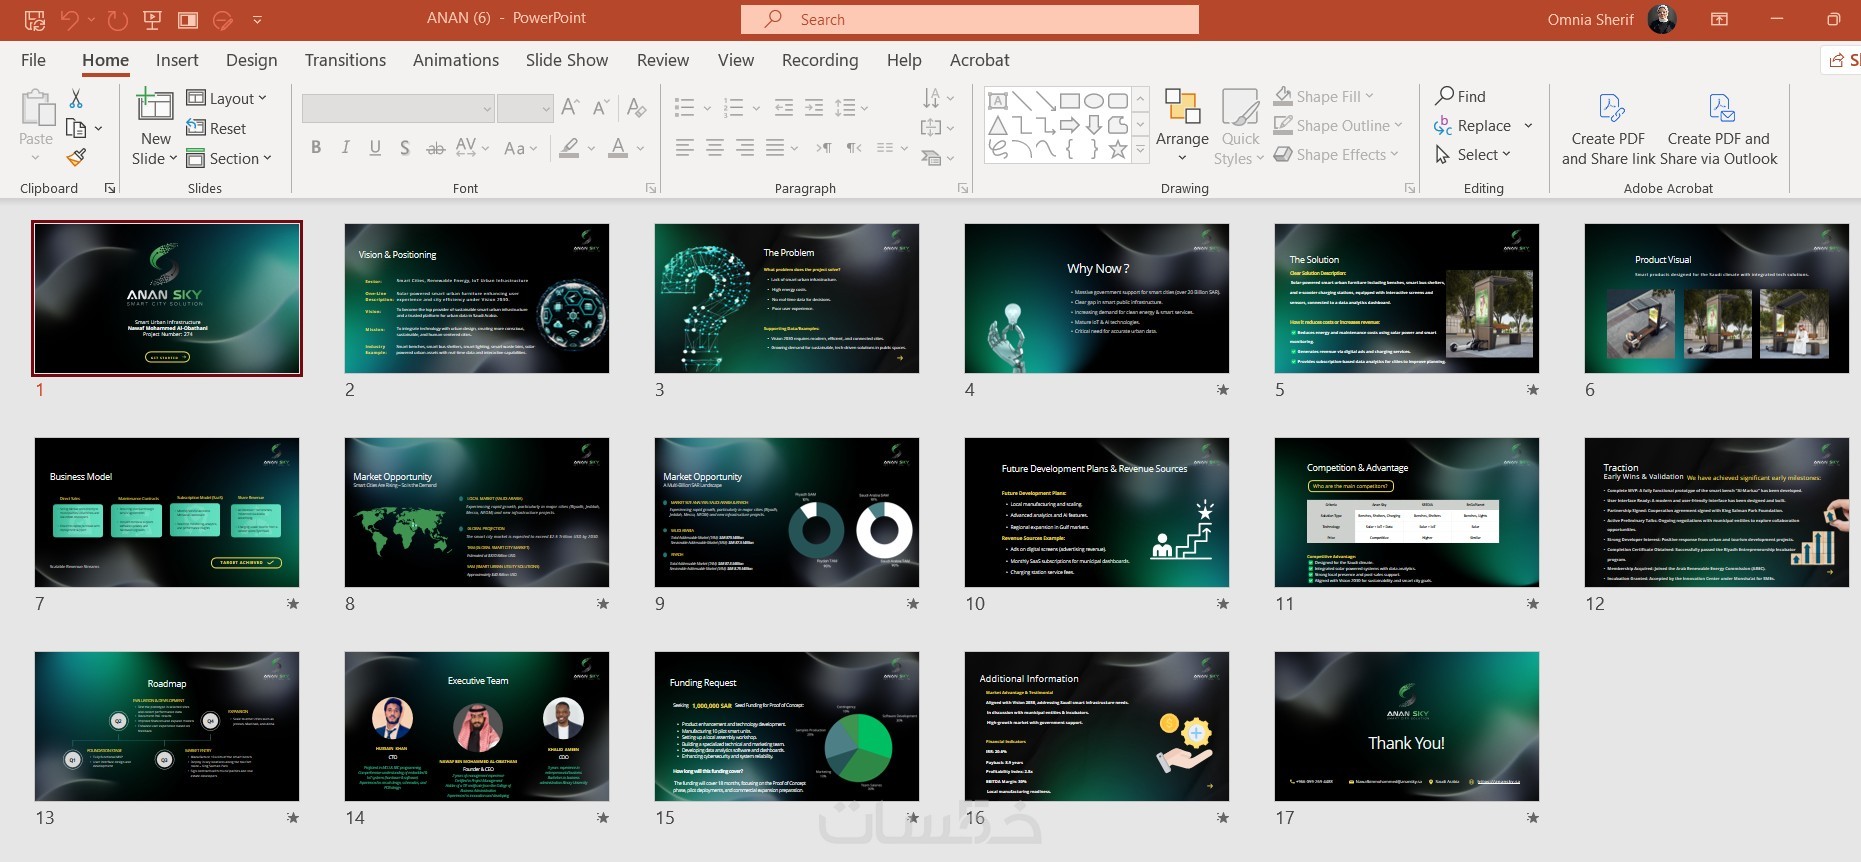Image resolution: width=1861 pixels, height=862 pixels.
Task: Open the font name combo box
Action: pos(398,108)
